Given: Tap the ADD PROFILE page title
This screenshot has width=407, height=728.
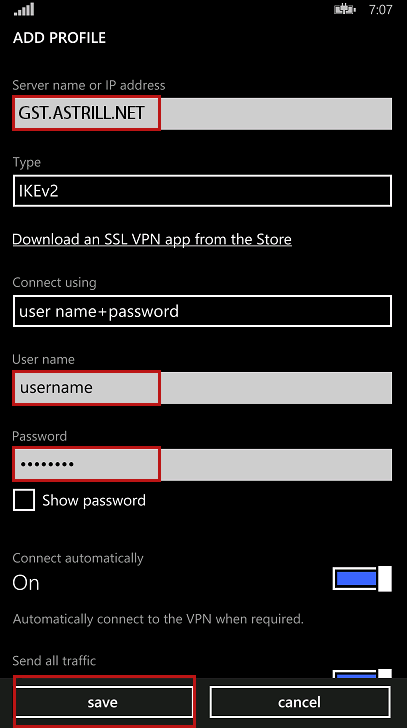Looking at the screenshot, I should (59, 38).
